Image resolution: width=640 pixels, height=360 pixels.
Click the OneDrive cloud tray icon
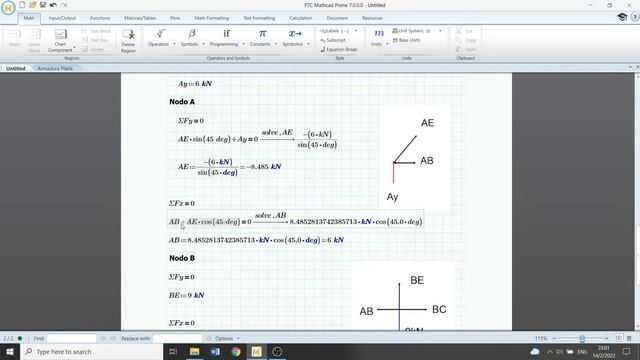click(x=535, y=351)
